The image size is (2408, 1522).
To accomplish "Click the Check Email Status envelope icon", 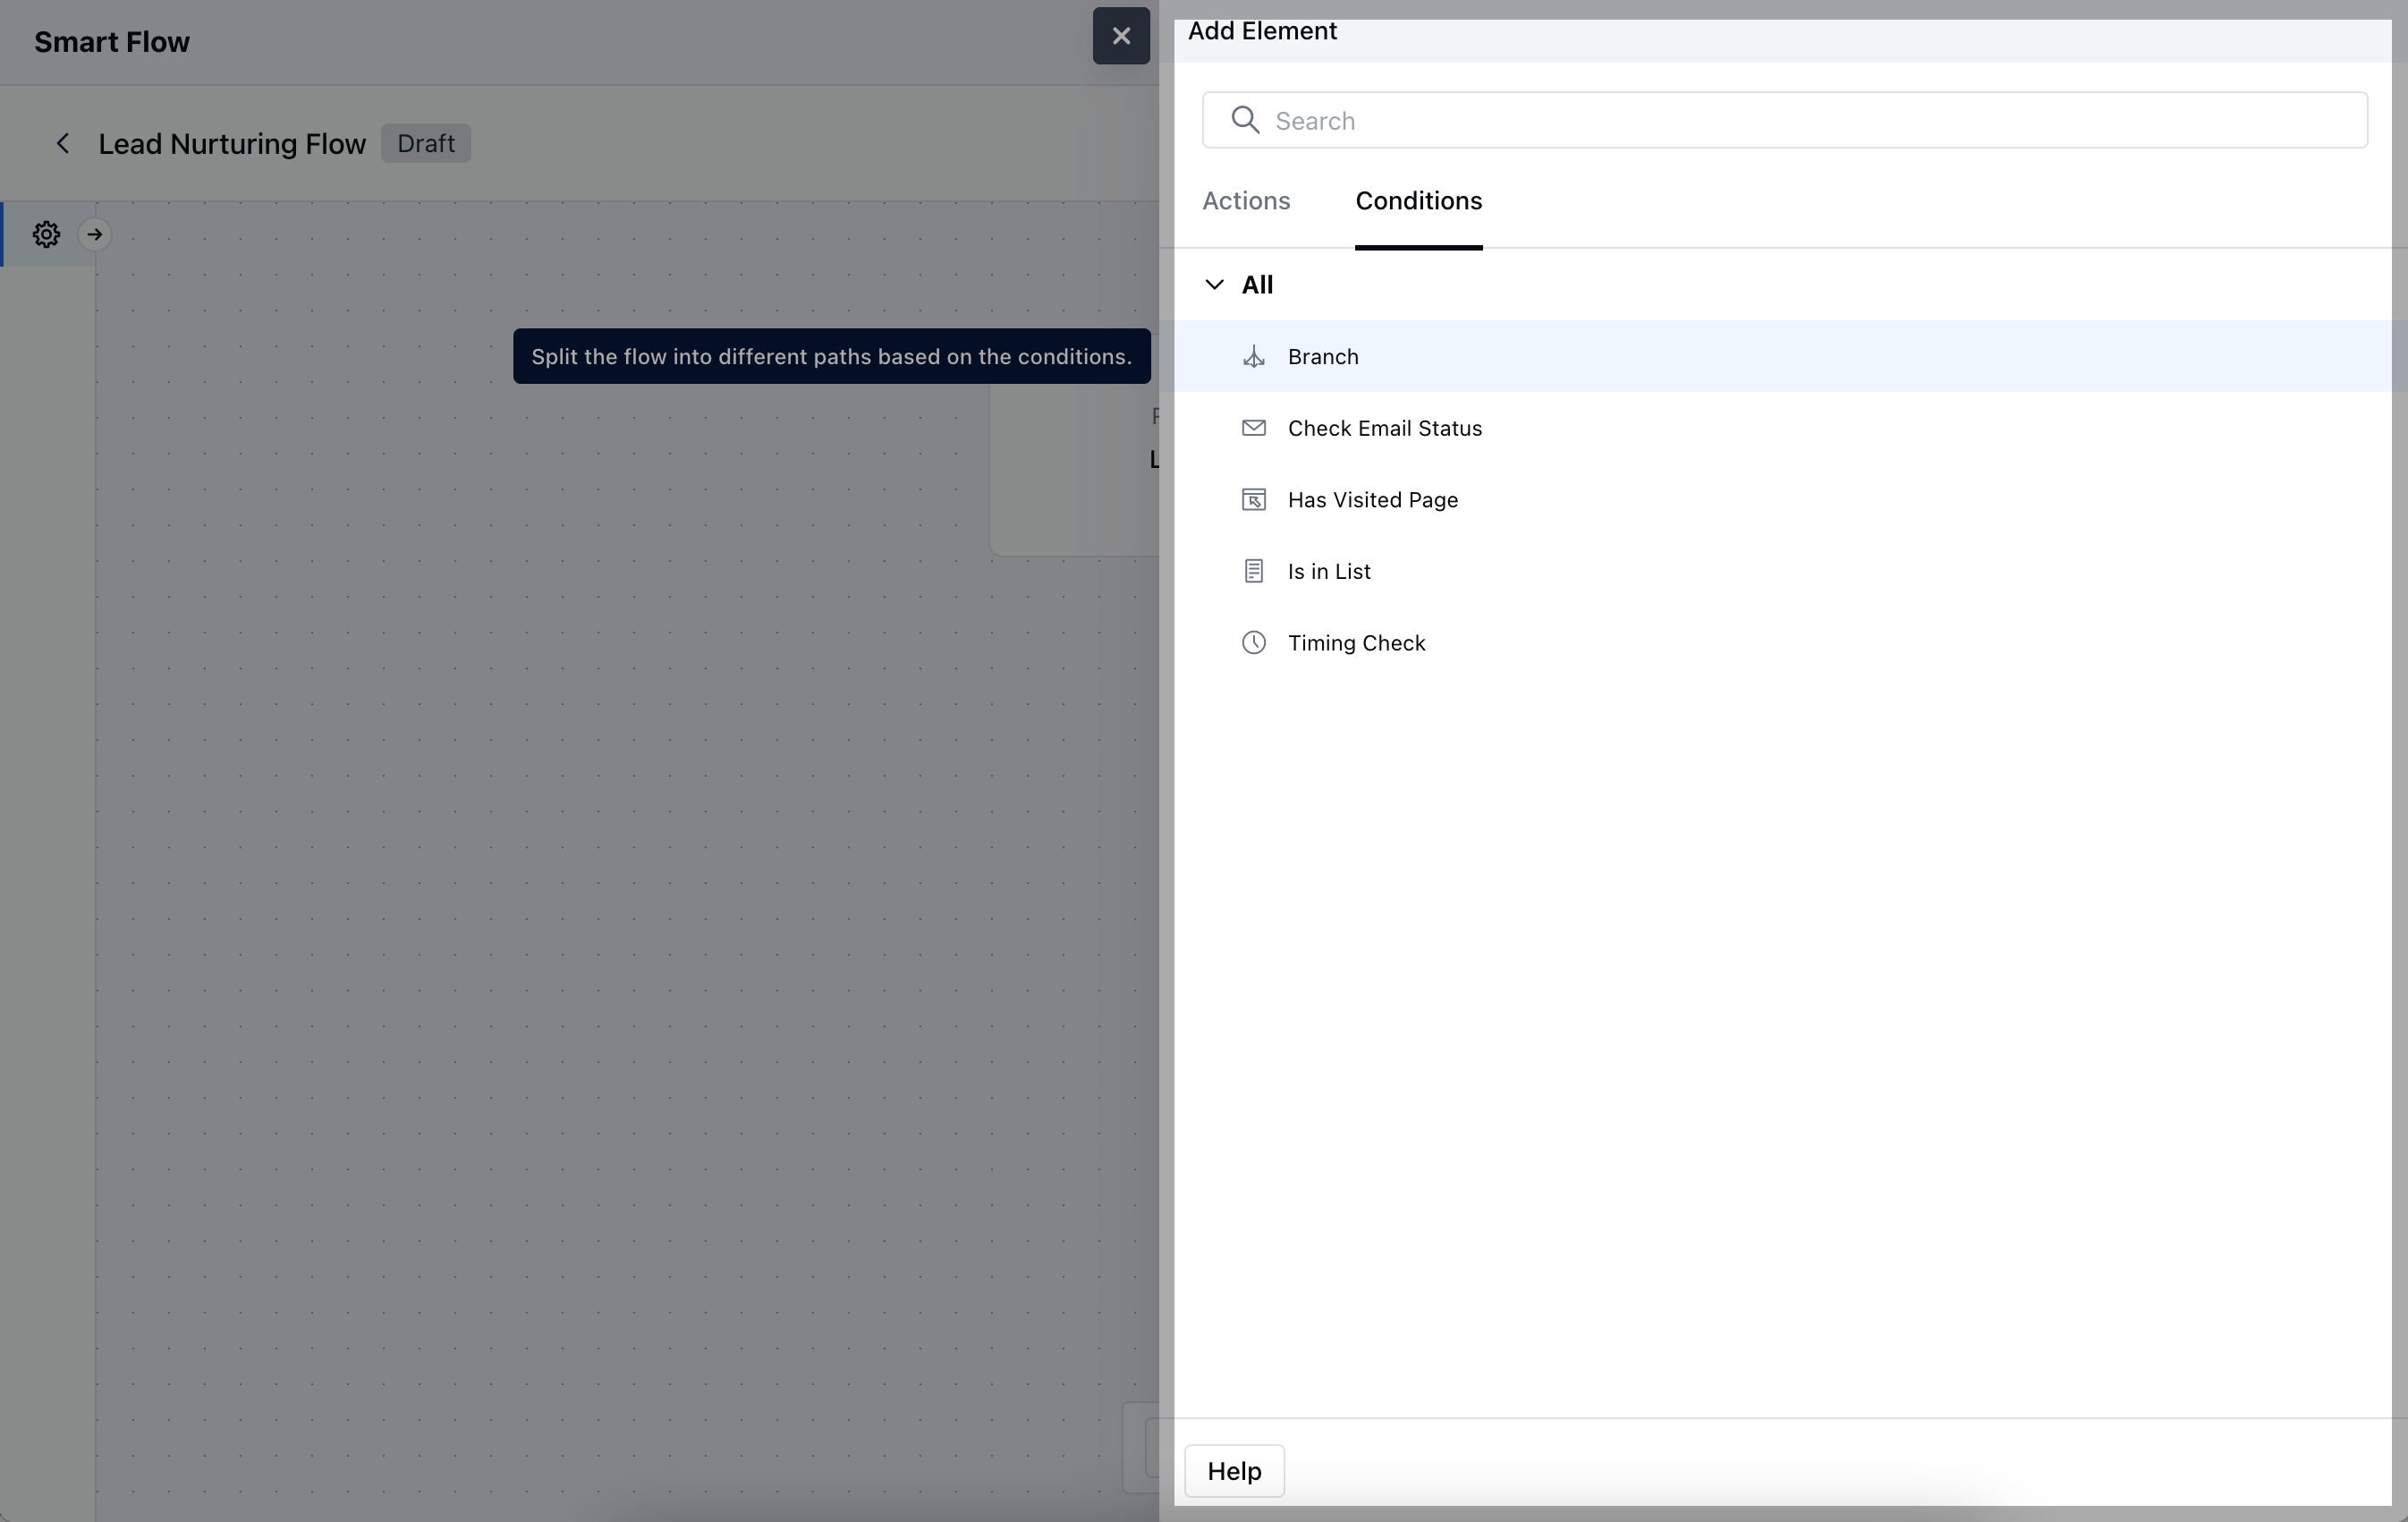I will (x=1253, y=428).
